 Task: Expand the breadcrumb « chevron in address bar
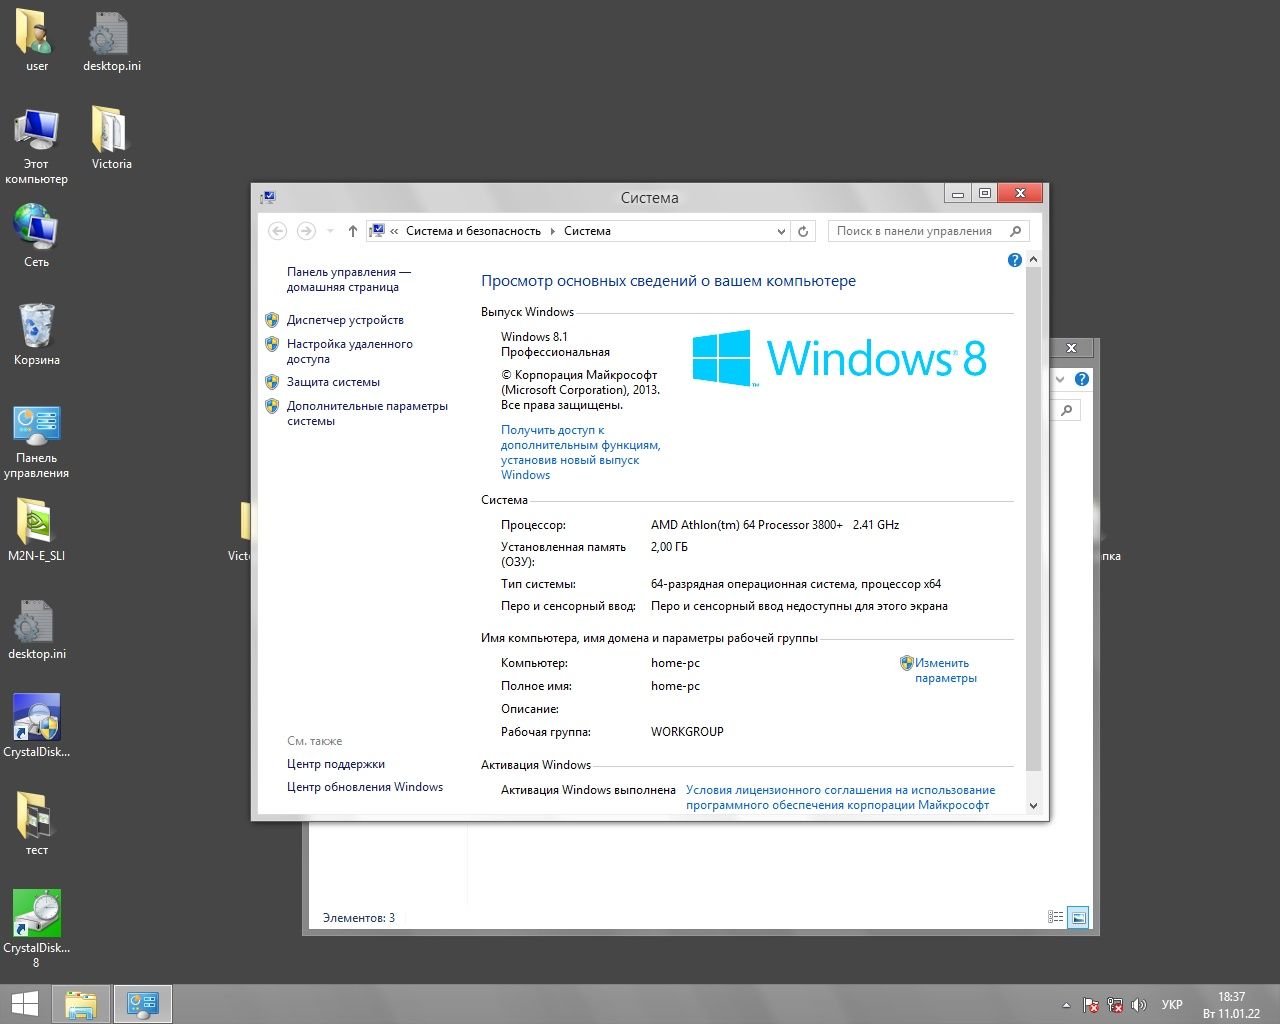click(395, 231)
